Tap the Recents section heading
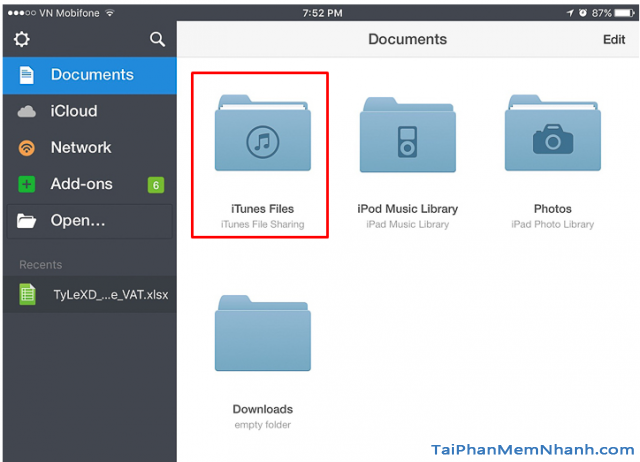This screenshot has width=640, height=462. coord(40,265)
